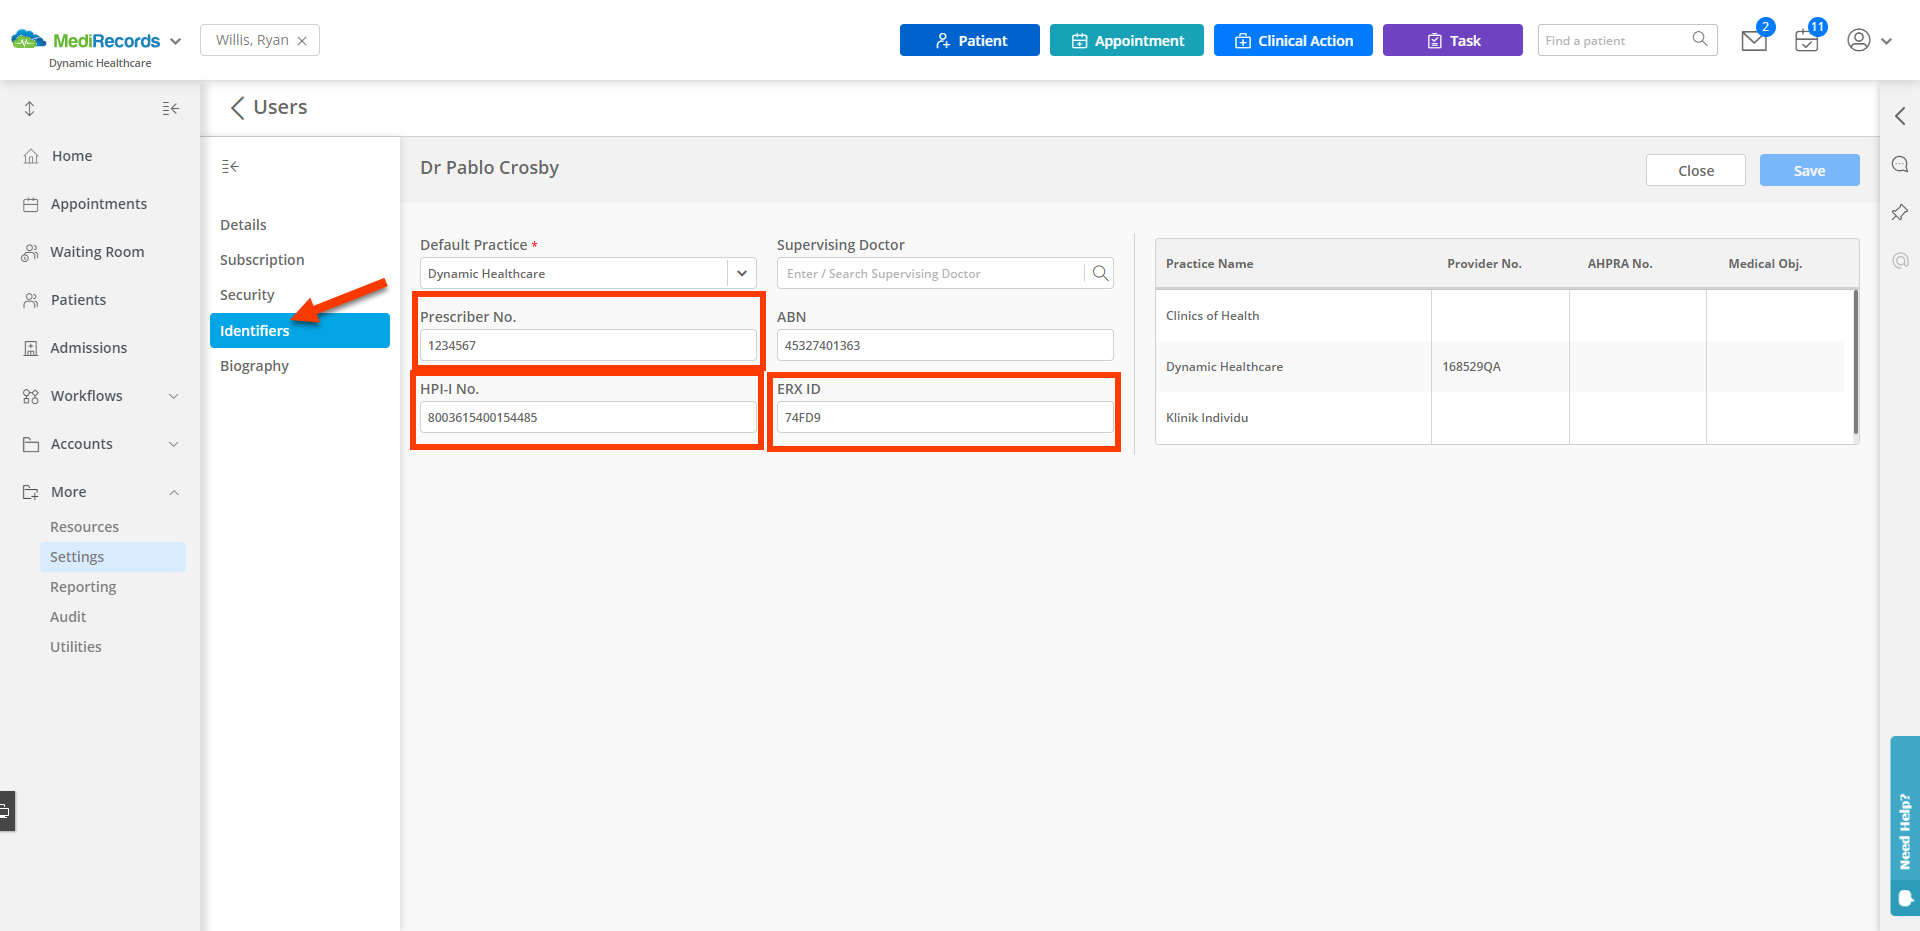Click the Save button
The width and height of the screenshot is (1920, 931).
pyautogui.click(x=1809, y=170)
